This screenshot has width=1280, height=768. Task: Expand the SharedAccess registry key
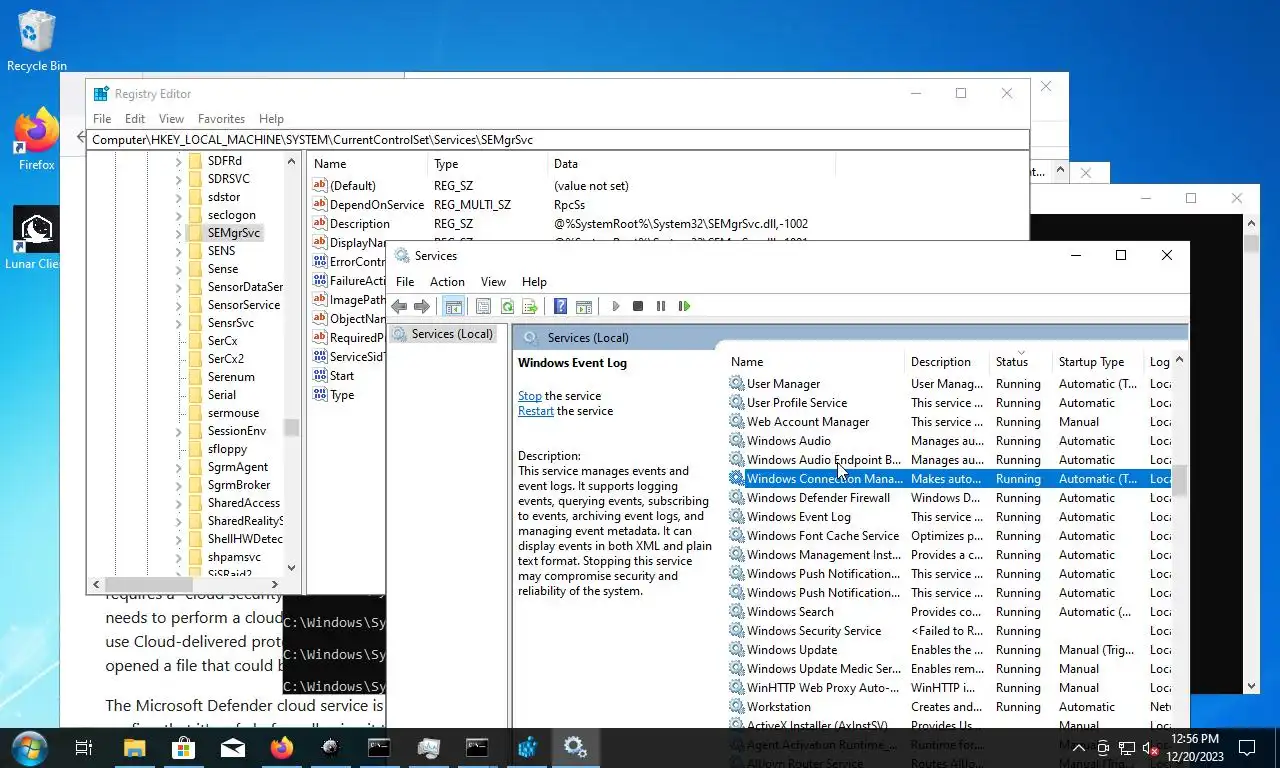pos(179,503)
